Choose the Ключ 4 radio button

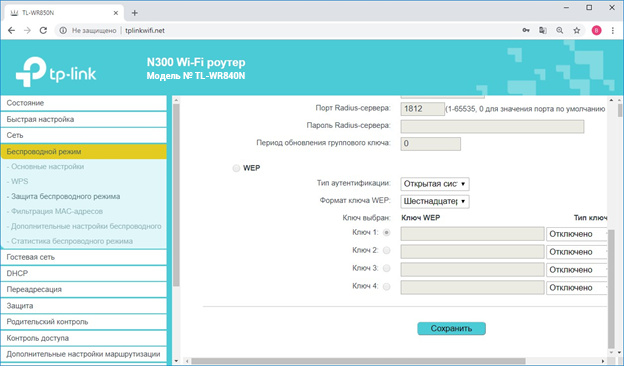pyautogui.click(x=386, y=286)
